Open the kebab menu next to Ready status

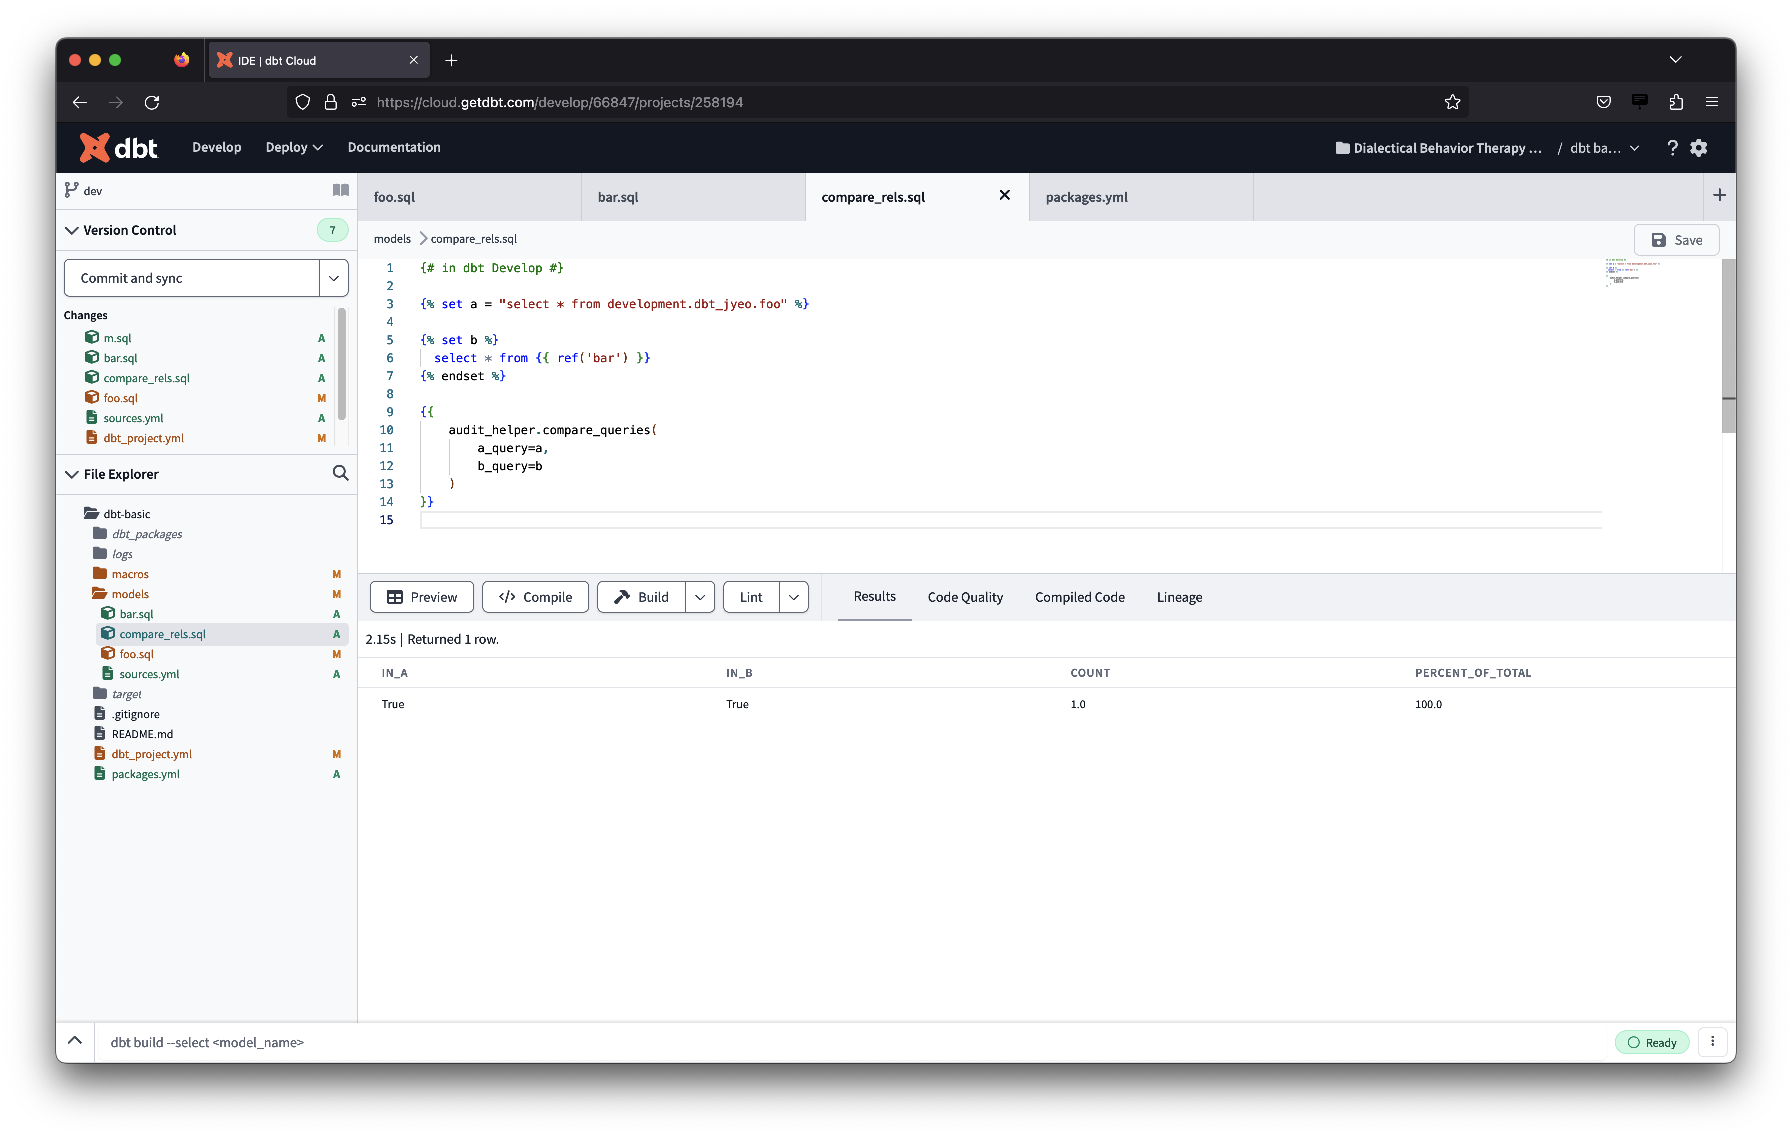click(x=1713, y=1041)
